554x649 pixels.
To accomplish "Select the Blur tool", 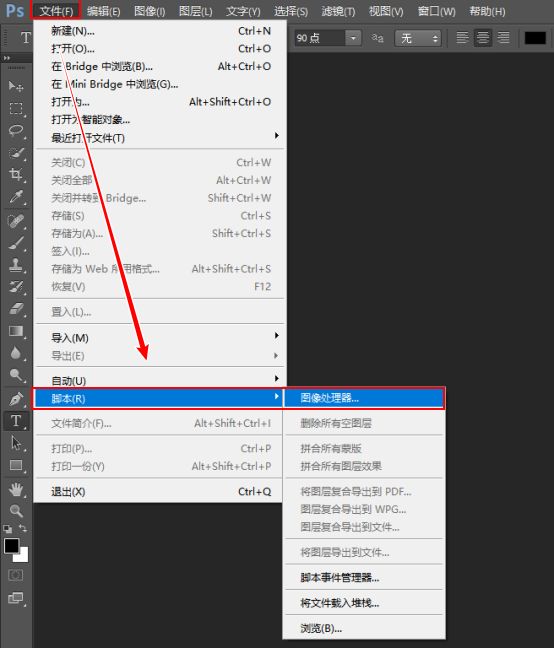I will tap(16, 353).
